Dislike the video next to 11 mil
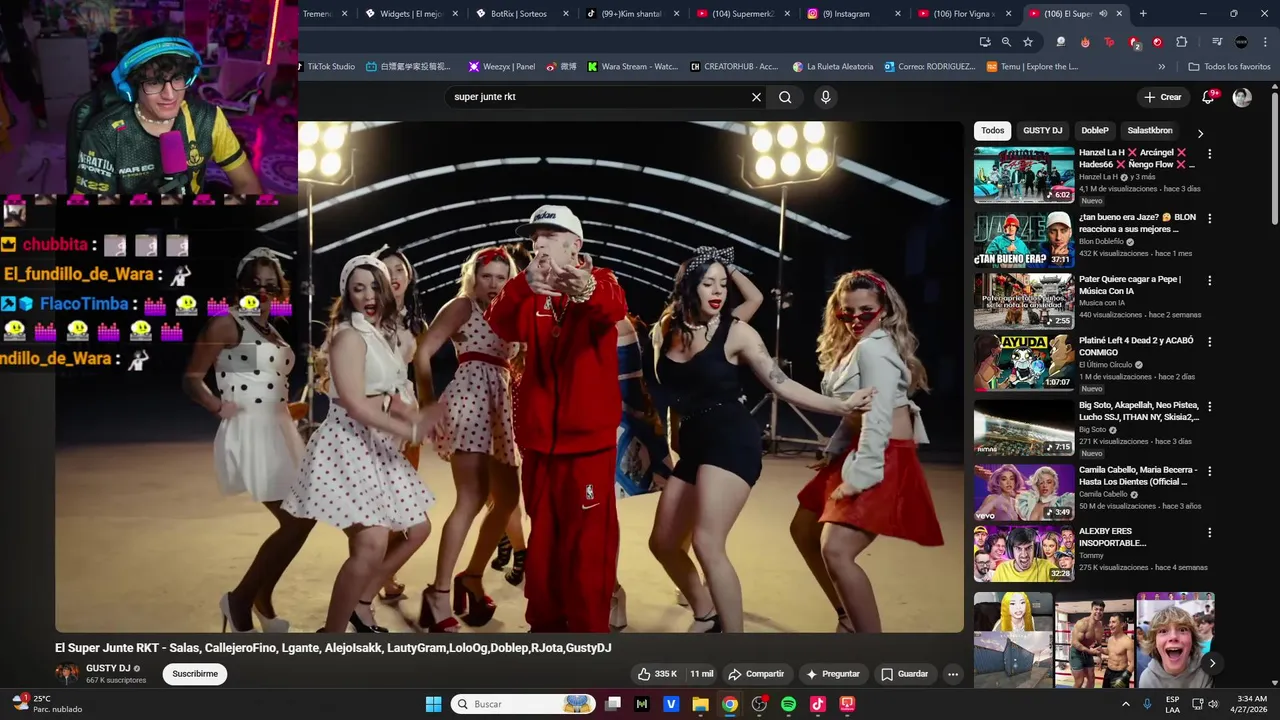Viewport: 1280px width, 720px height. 702,674
